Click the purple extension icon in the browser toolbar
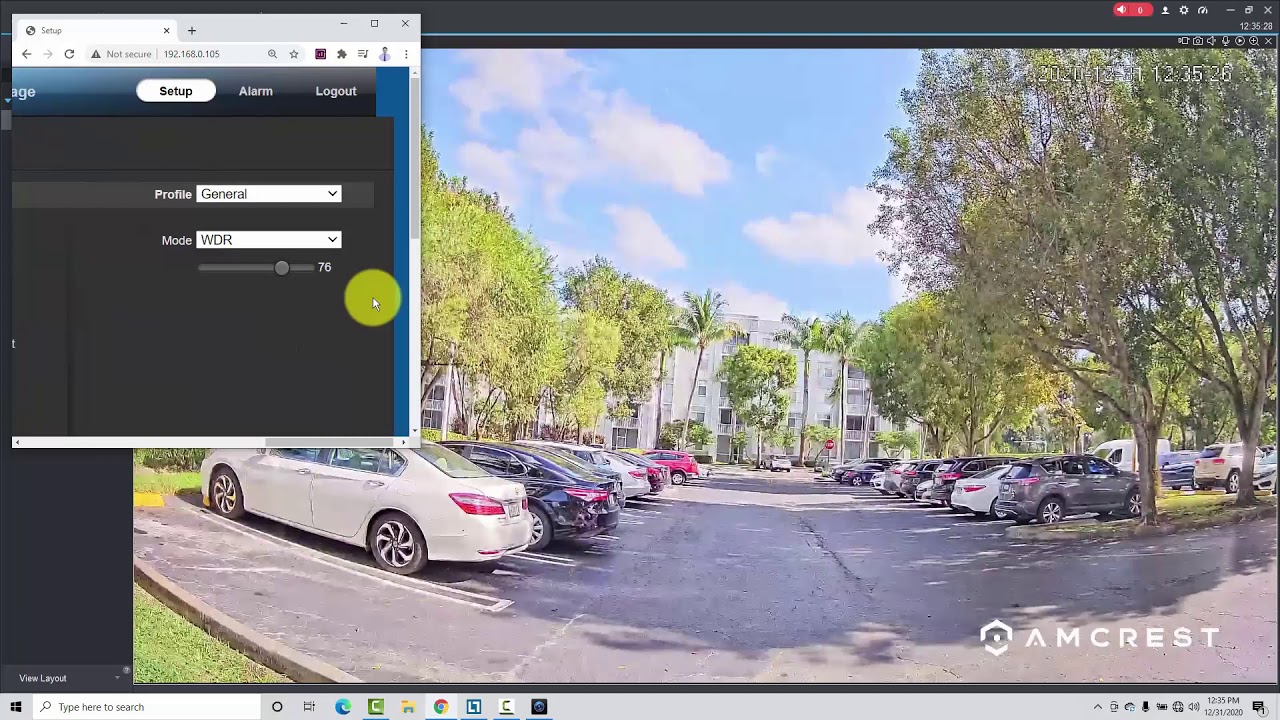Viewport: 1280px width, 720px height. point(321,54)
